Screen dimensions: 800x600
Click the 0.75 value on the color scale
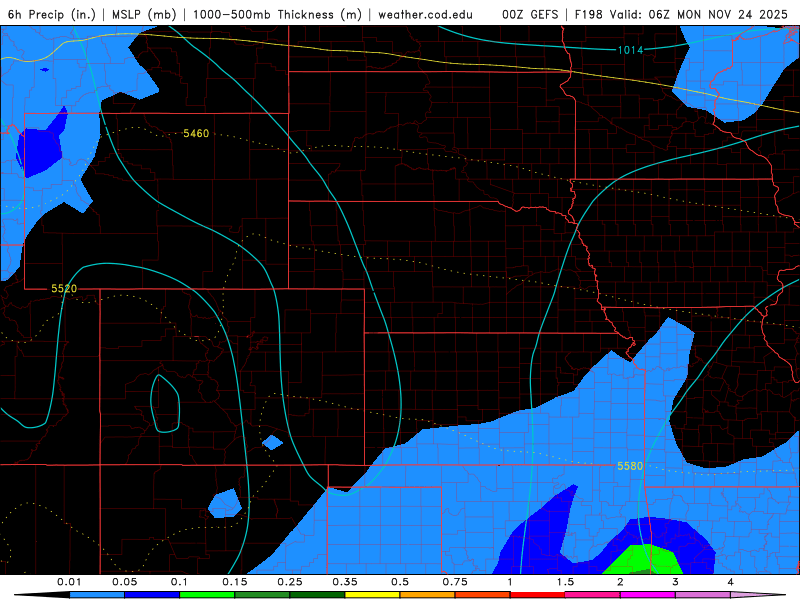click(455, 582)
